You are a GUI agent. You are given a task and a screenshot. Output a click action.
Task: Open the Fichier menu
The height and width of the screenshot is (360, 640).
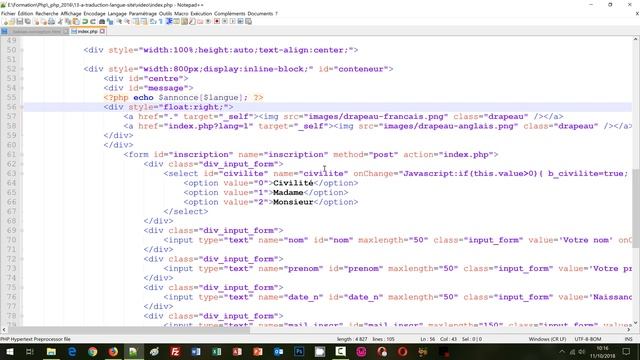[8, 13]
